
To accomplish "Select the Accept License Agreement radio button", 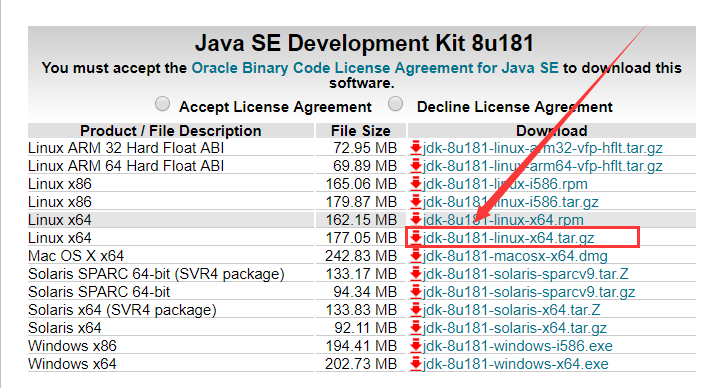I will point(162,104).
